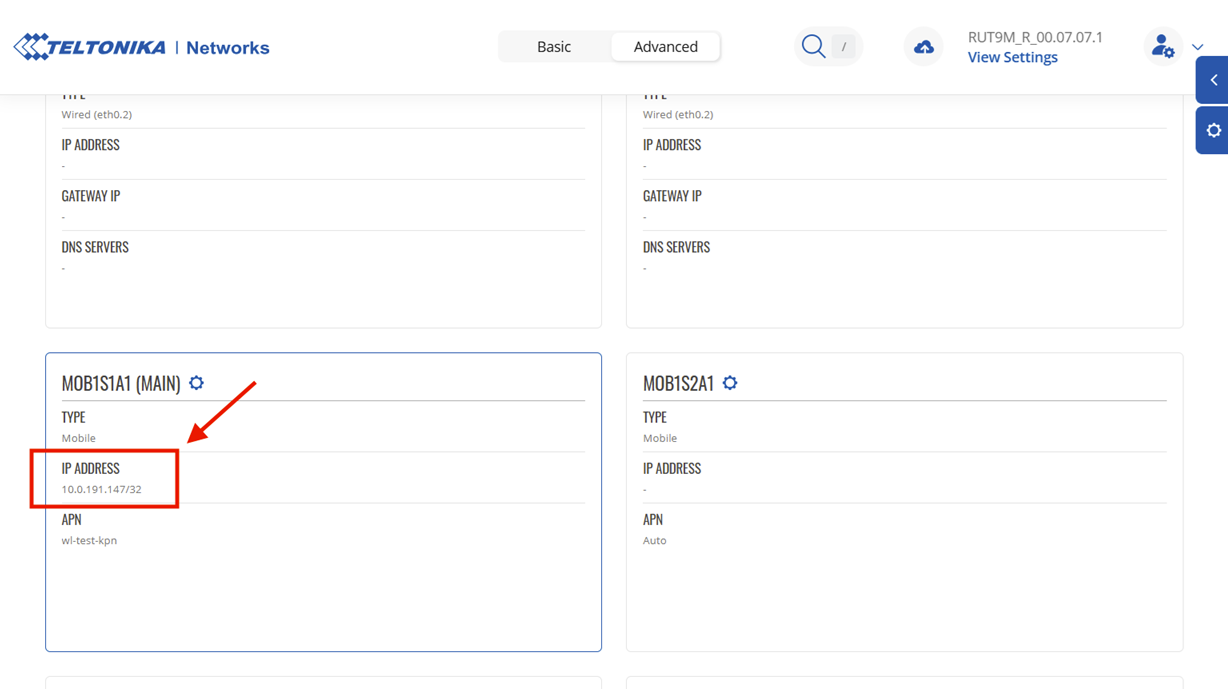Open MOB1S1A1 (MAIN) interface gear settings
The width and height of the screenshot is (1228, 689).
[x=196, y=383]
